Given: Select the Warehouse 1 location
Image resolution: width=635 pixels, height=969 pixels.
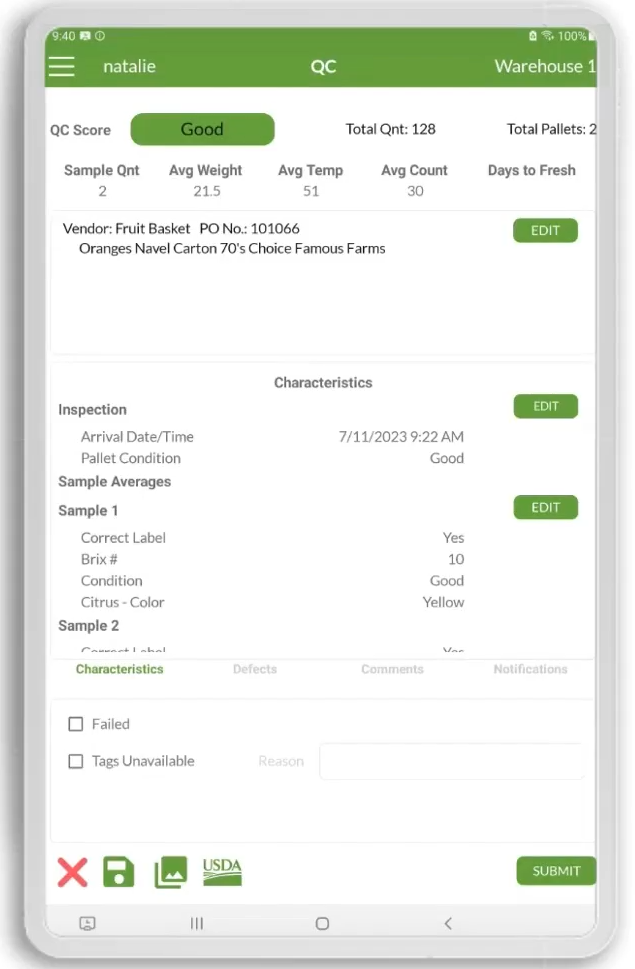Looking at the screenshot, I should point(544,67).
